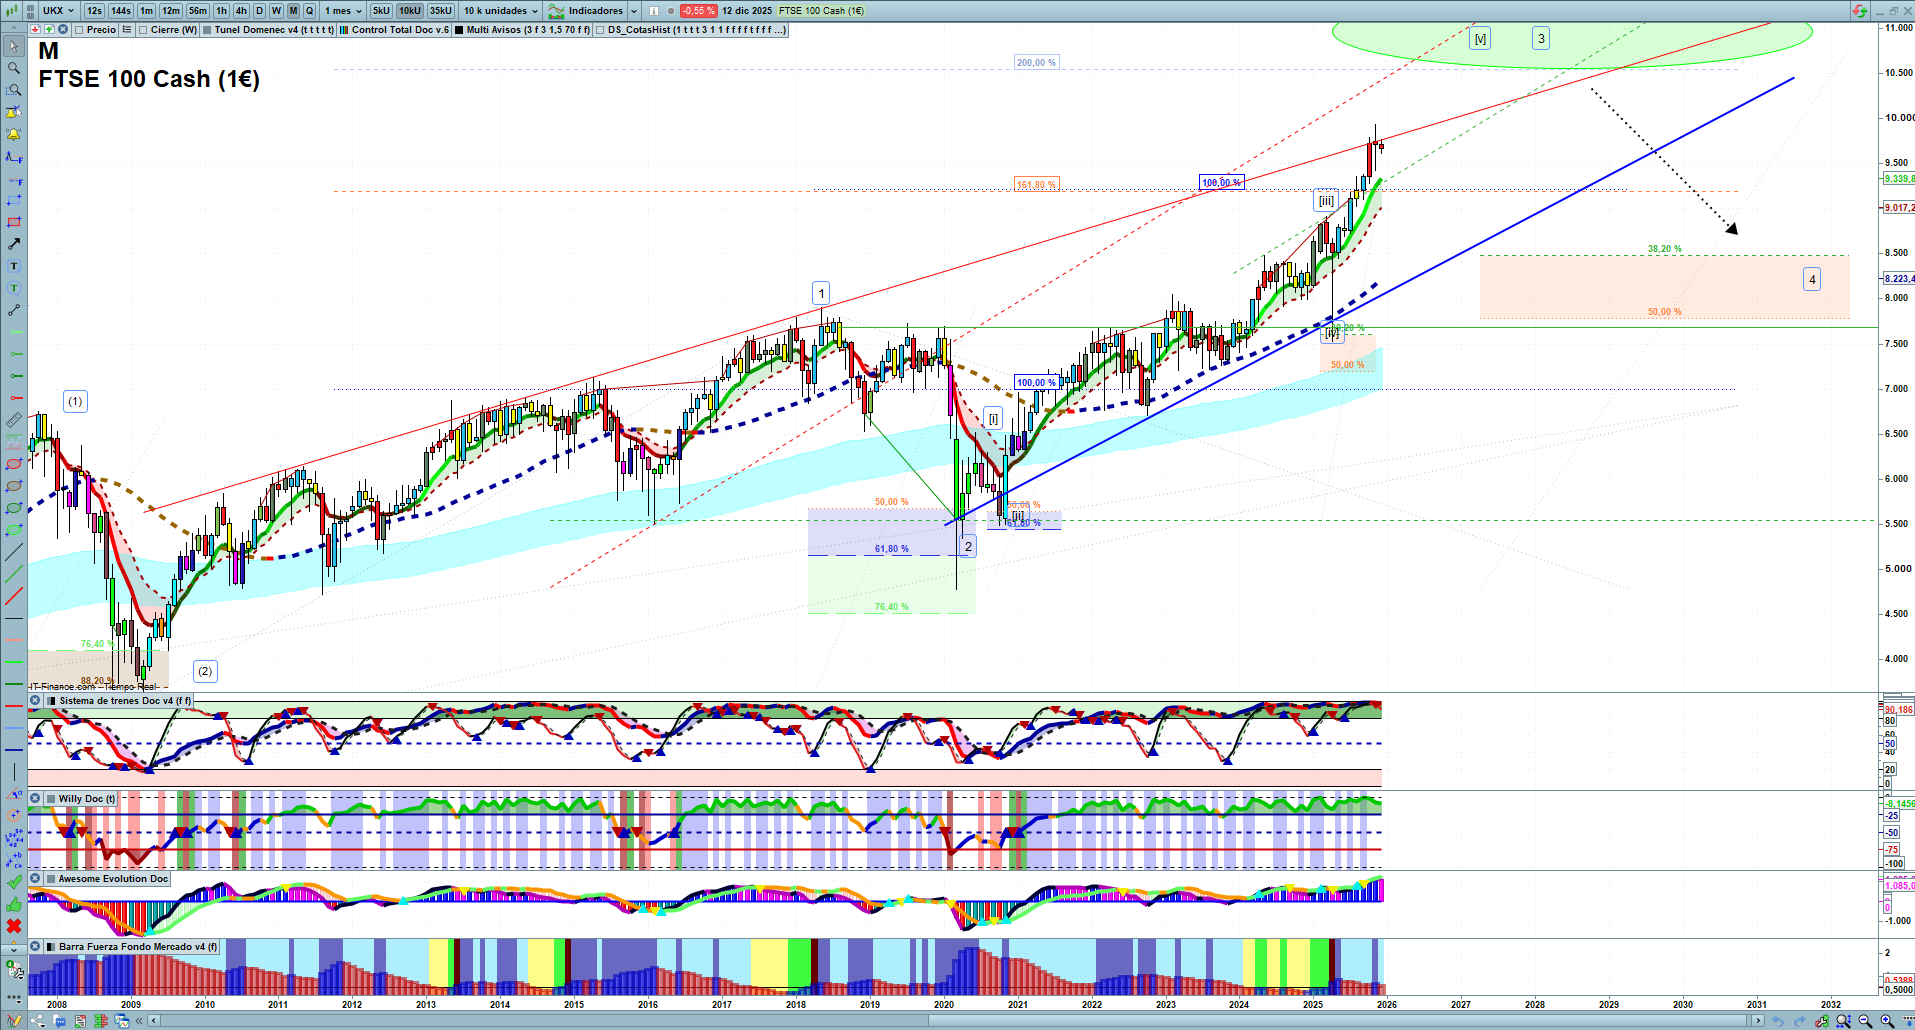Select the red rectangle drawing tool
This screenshot has height=1030, width=1915.
[x=14, y=222]
